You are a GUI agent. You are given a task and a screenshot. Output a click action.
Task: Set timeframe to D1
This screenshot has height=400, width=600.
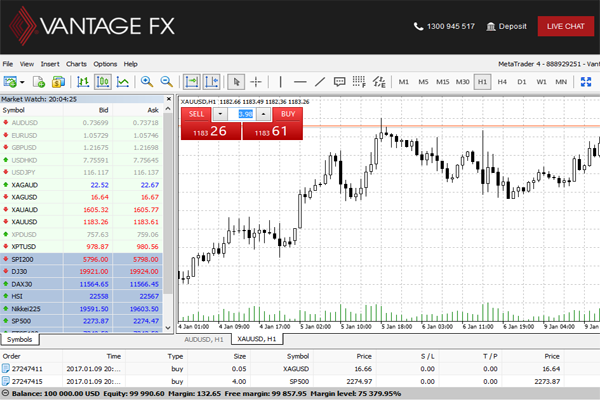pos(522,82)
